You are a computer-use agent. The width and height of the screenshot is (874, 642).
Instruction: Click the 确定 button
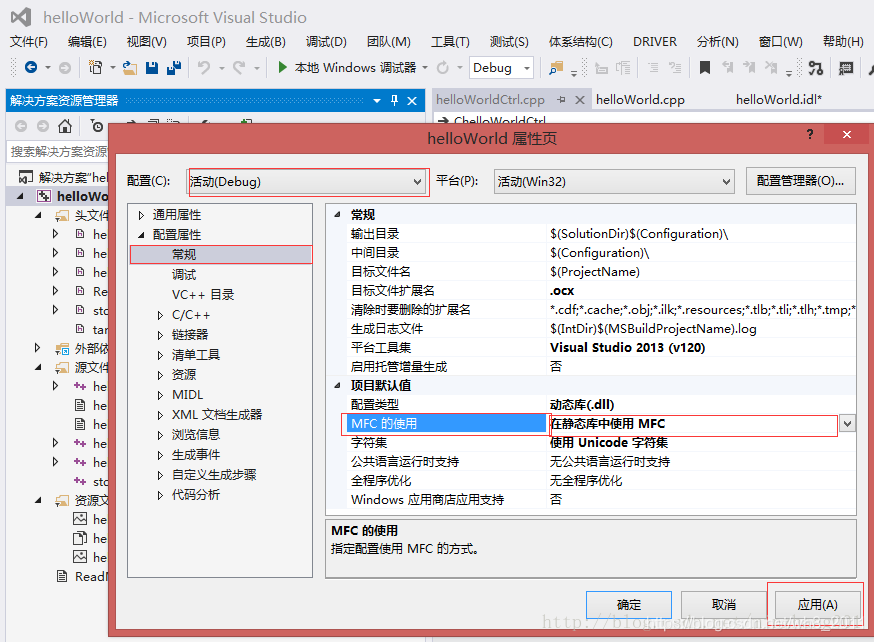(629, 605)
